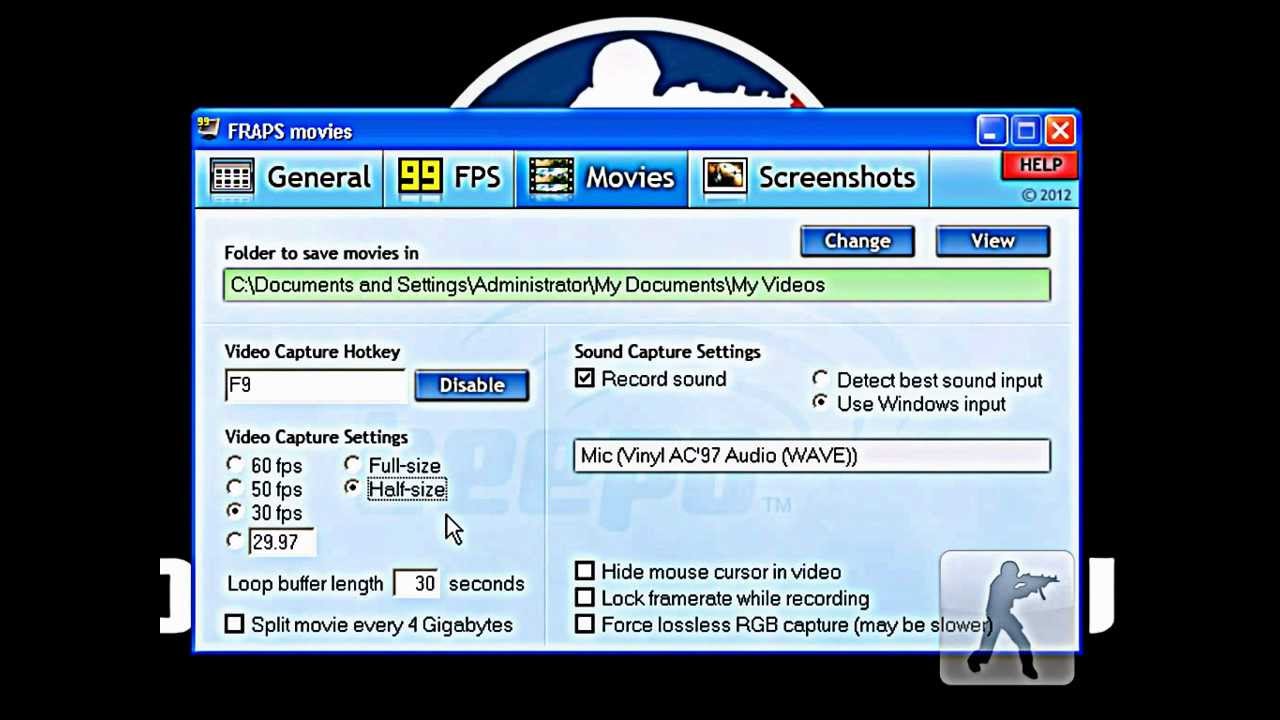The height and width of the screenshot is (720, 1280).
Task: Click the Video Capture Hotkey F9 field
Action: point(315,386)
